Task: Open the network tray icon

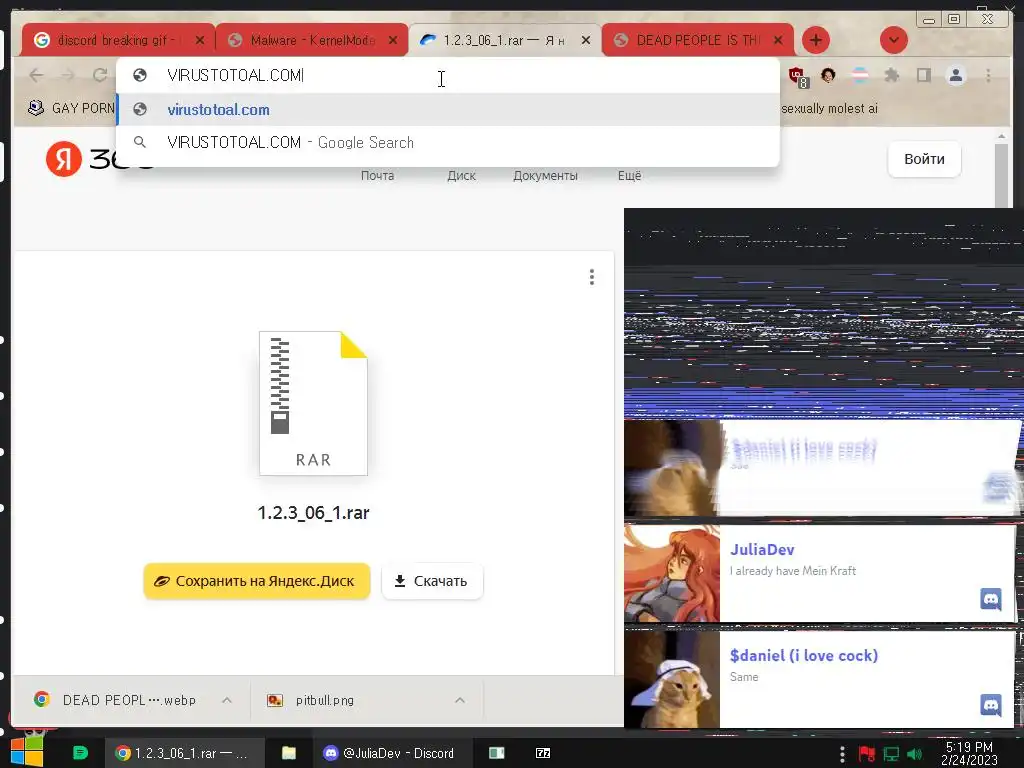Action: (891, 754)
